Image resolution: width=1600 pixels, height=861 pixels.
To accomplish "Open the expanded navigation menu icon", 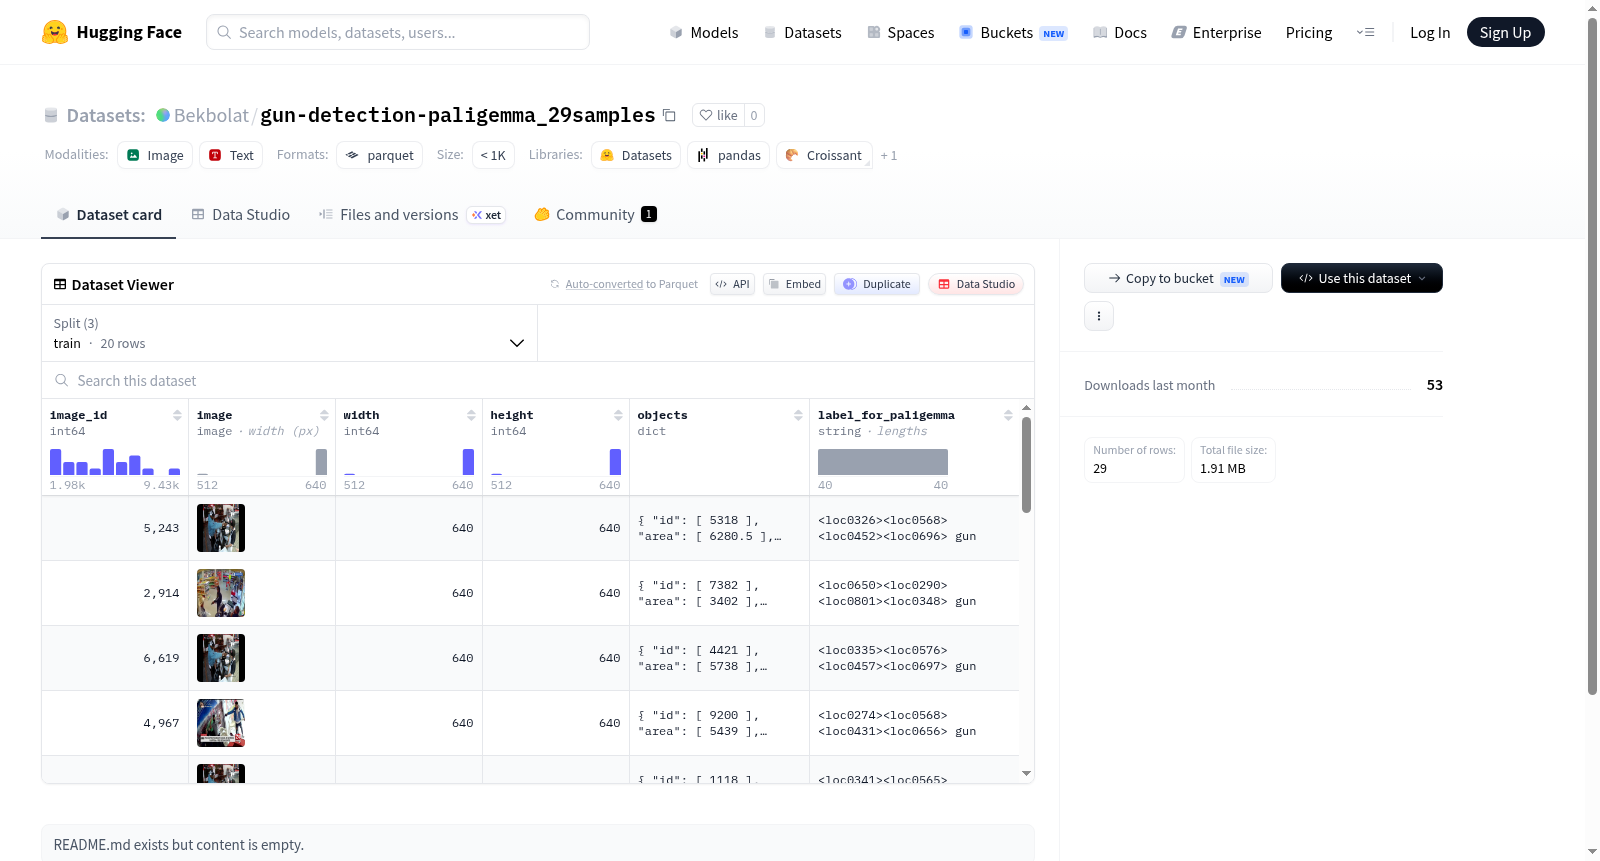I will click(x=1365, y=33).
